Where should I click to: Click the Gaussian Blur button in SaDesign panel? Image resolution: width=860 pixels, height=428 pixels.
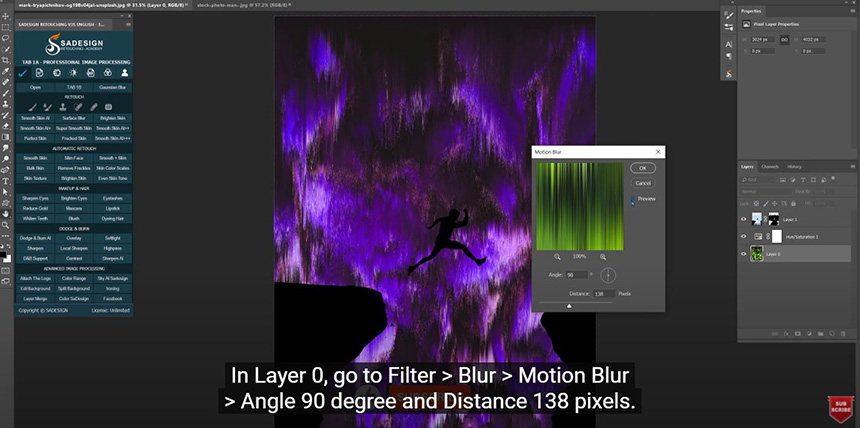[x=114, y=87]
